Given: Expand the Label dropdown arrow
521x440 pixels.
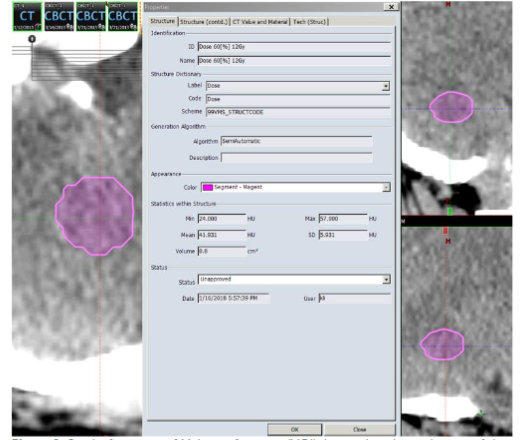Looking at the screenshot, I should pyautogui.click(x=386, y=86).
